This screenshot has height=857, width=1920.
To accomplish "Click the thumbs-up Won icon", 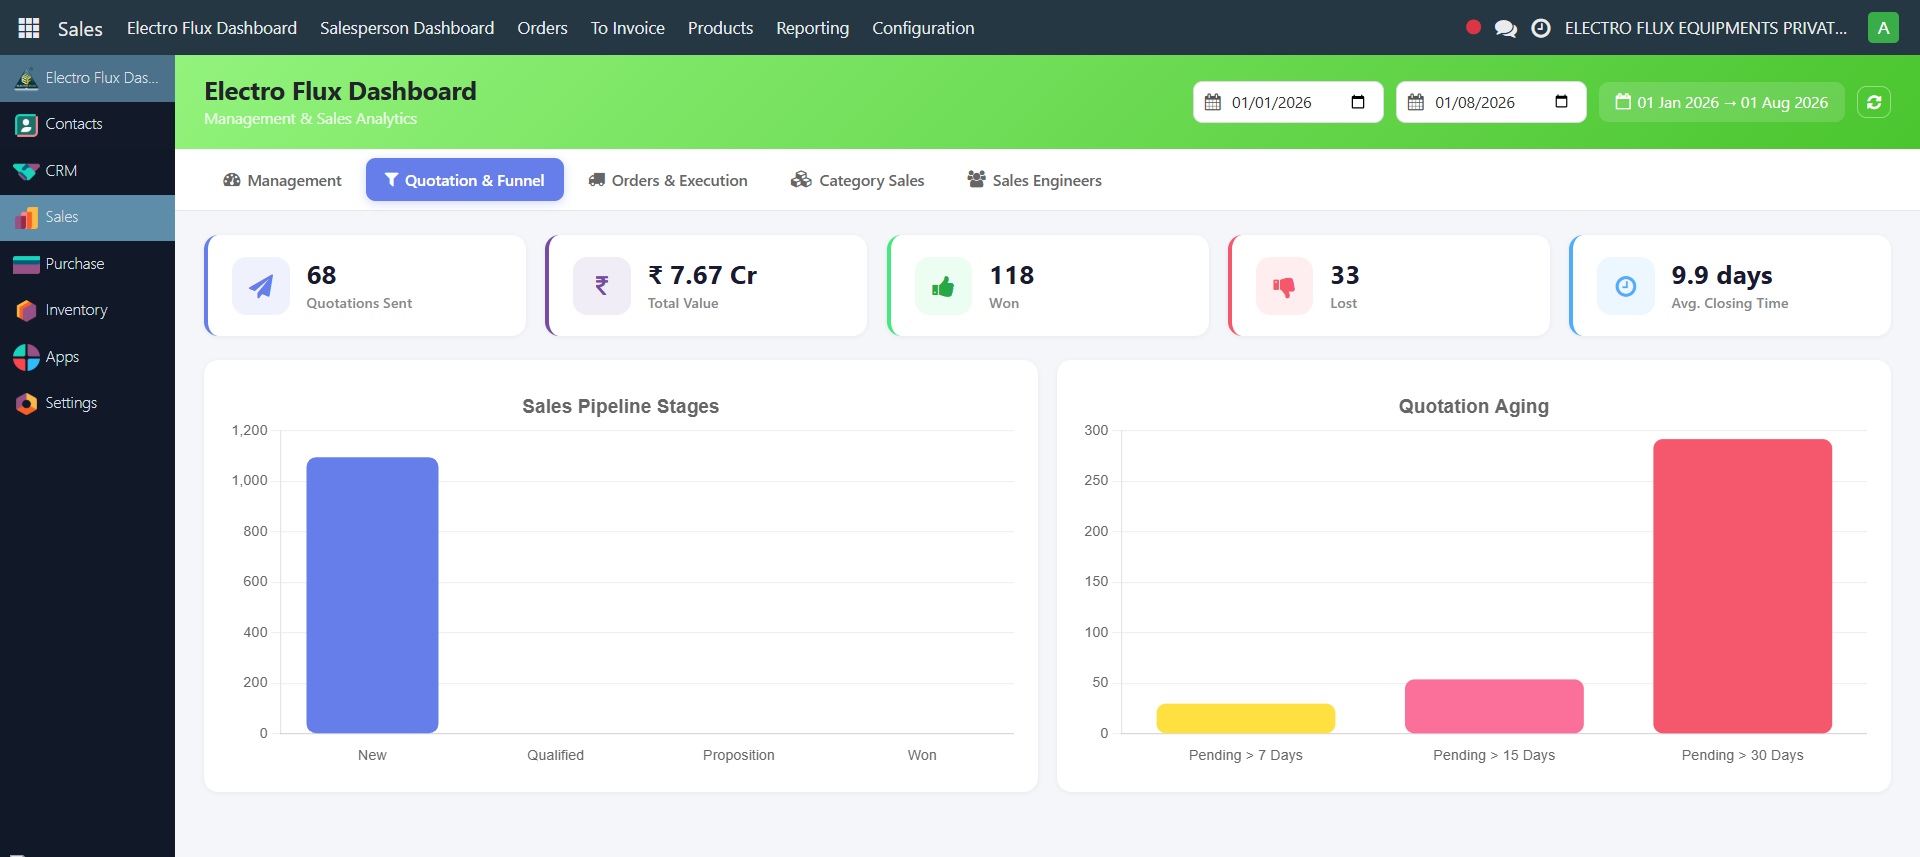I will pos(943,286).
